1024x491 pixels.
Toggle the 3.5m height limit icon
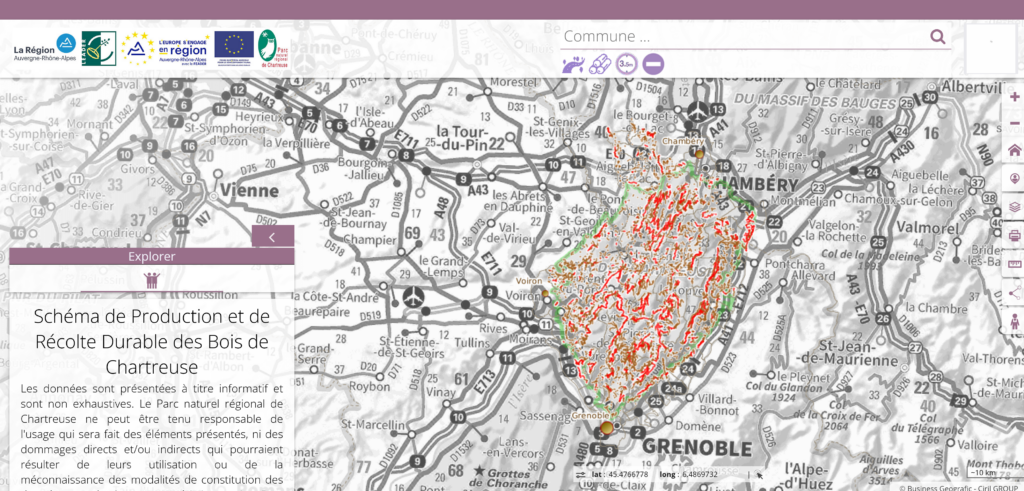click(627, 65)
